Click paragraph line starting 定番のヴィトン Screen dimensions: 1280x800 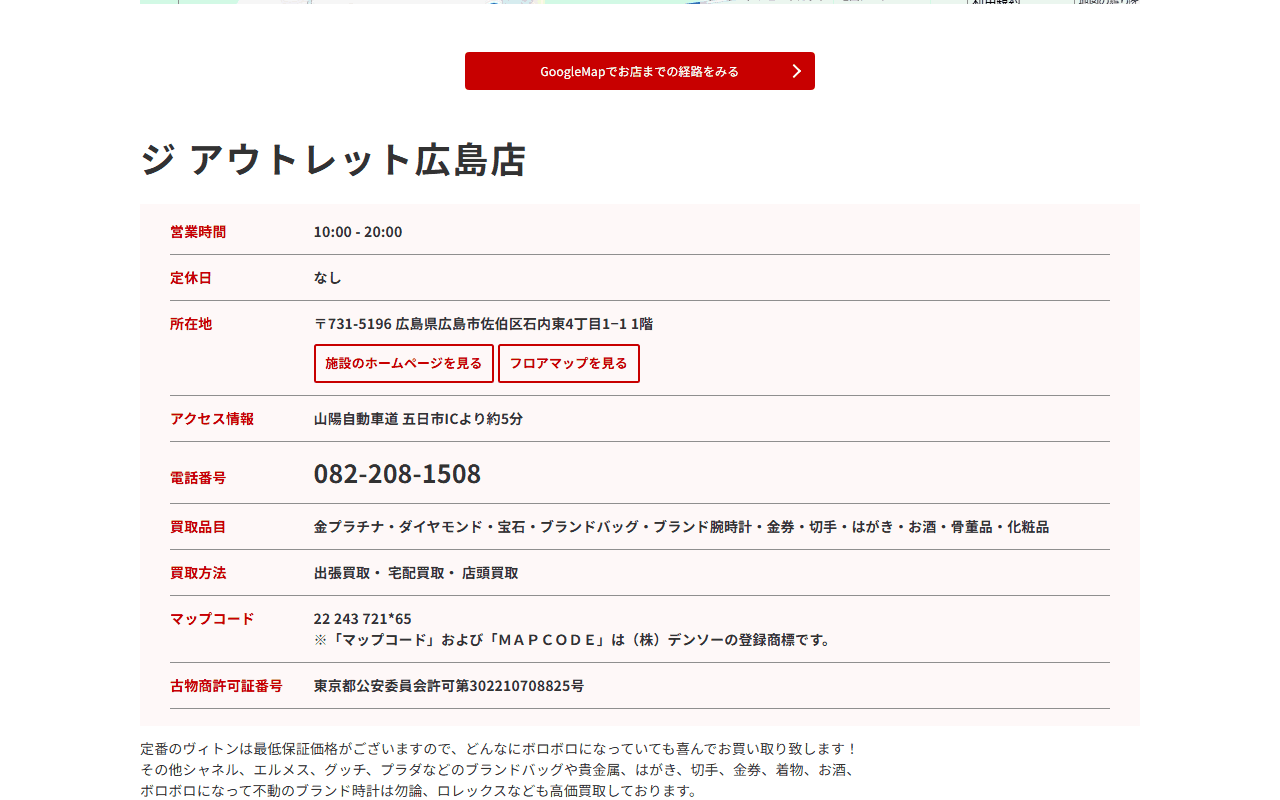(x=499, y=749)
